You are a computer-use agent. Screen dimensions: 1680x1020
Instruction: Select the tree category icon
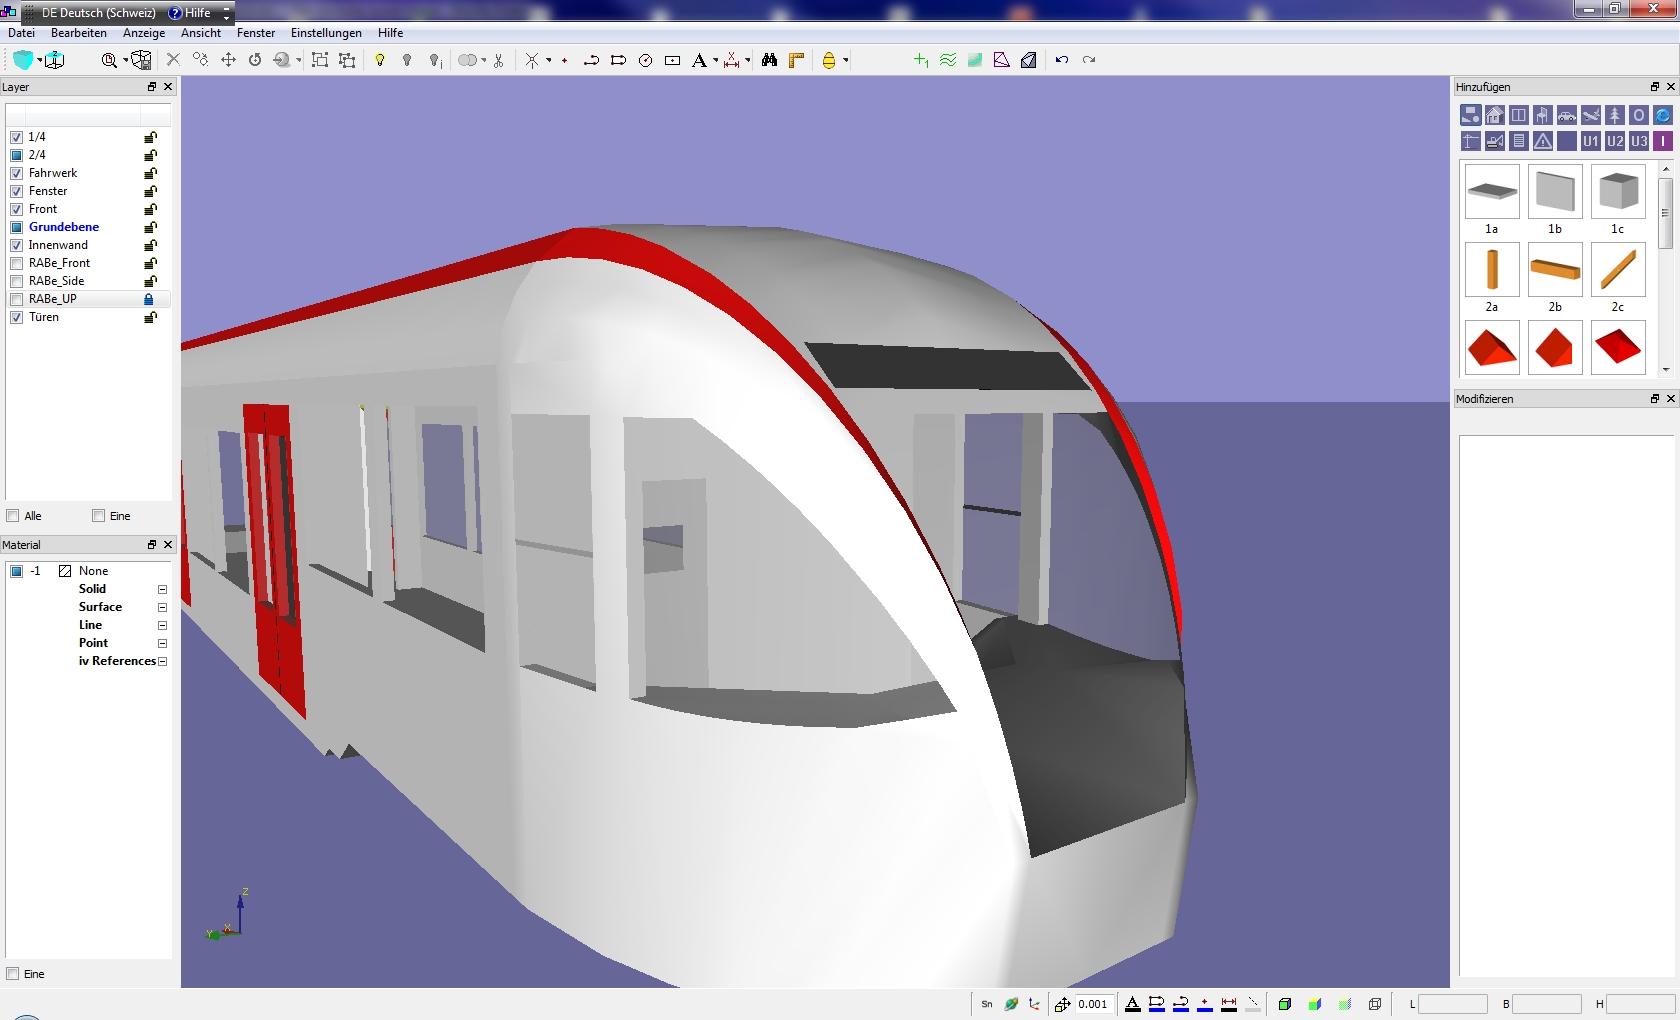click(1614, 116)
